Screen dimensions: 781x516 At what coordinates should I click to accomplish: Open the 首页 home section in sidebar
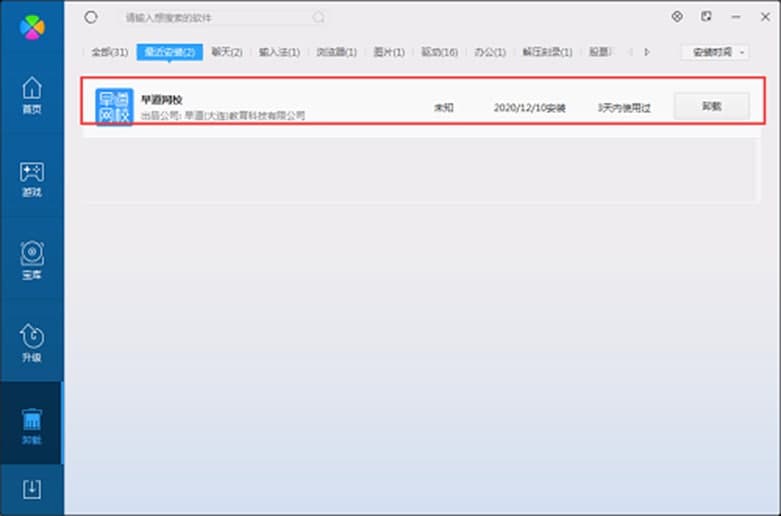coord(32,94)
